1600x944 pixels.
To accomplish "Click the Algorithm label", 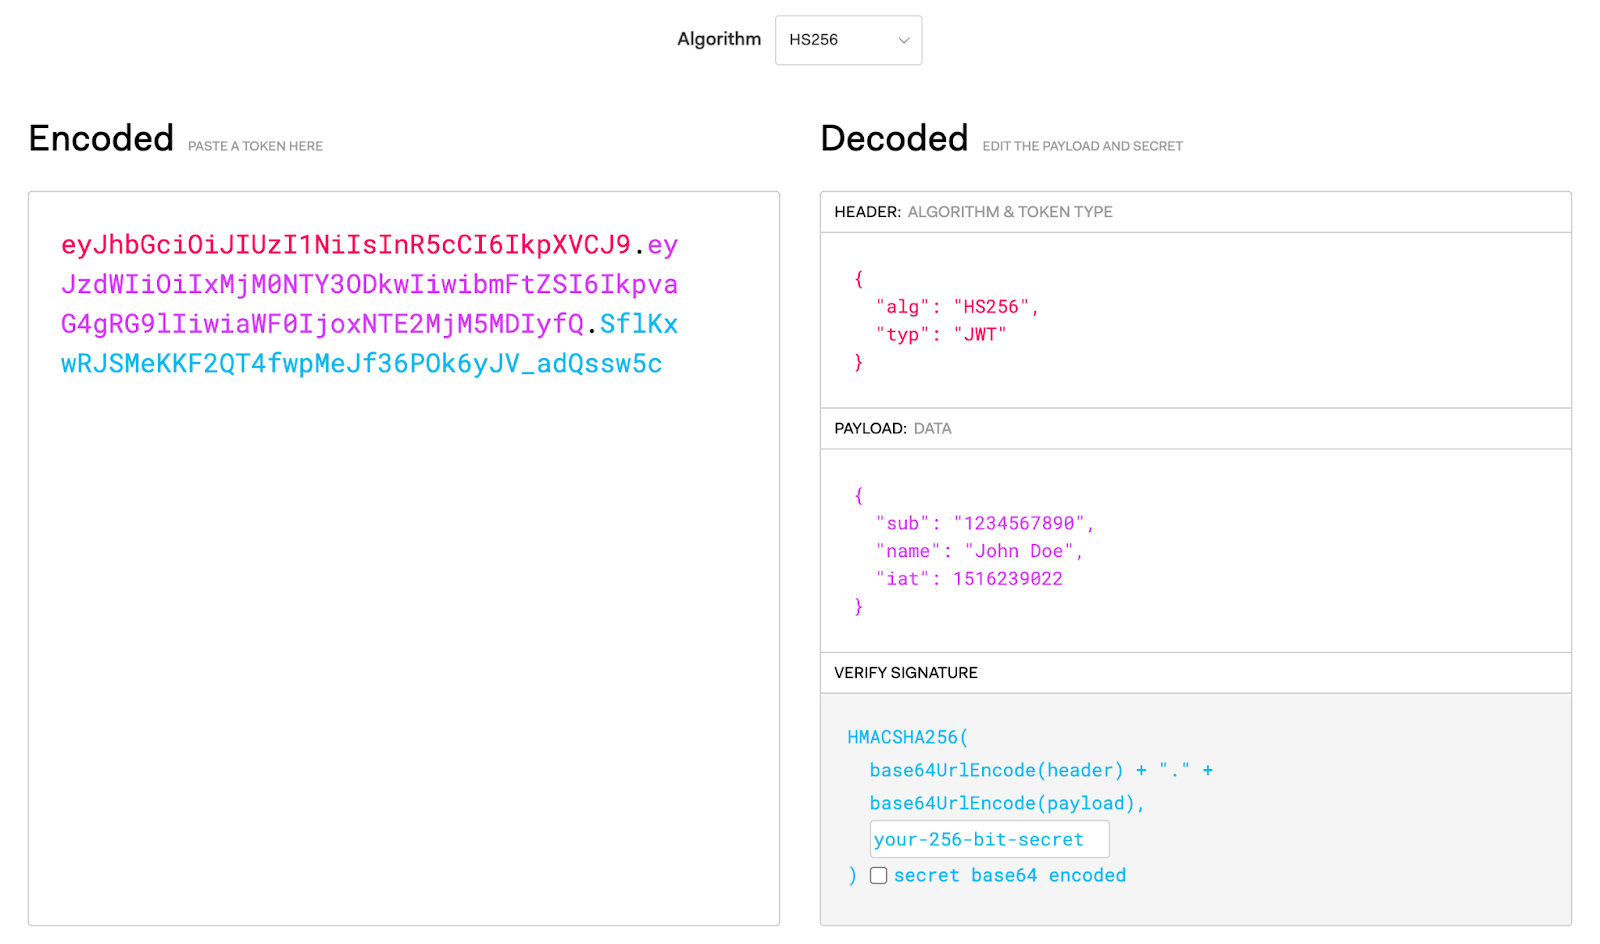I will [719, 39].
